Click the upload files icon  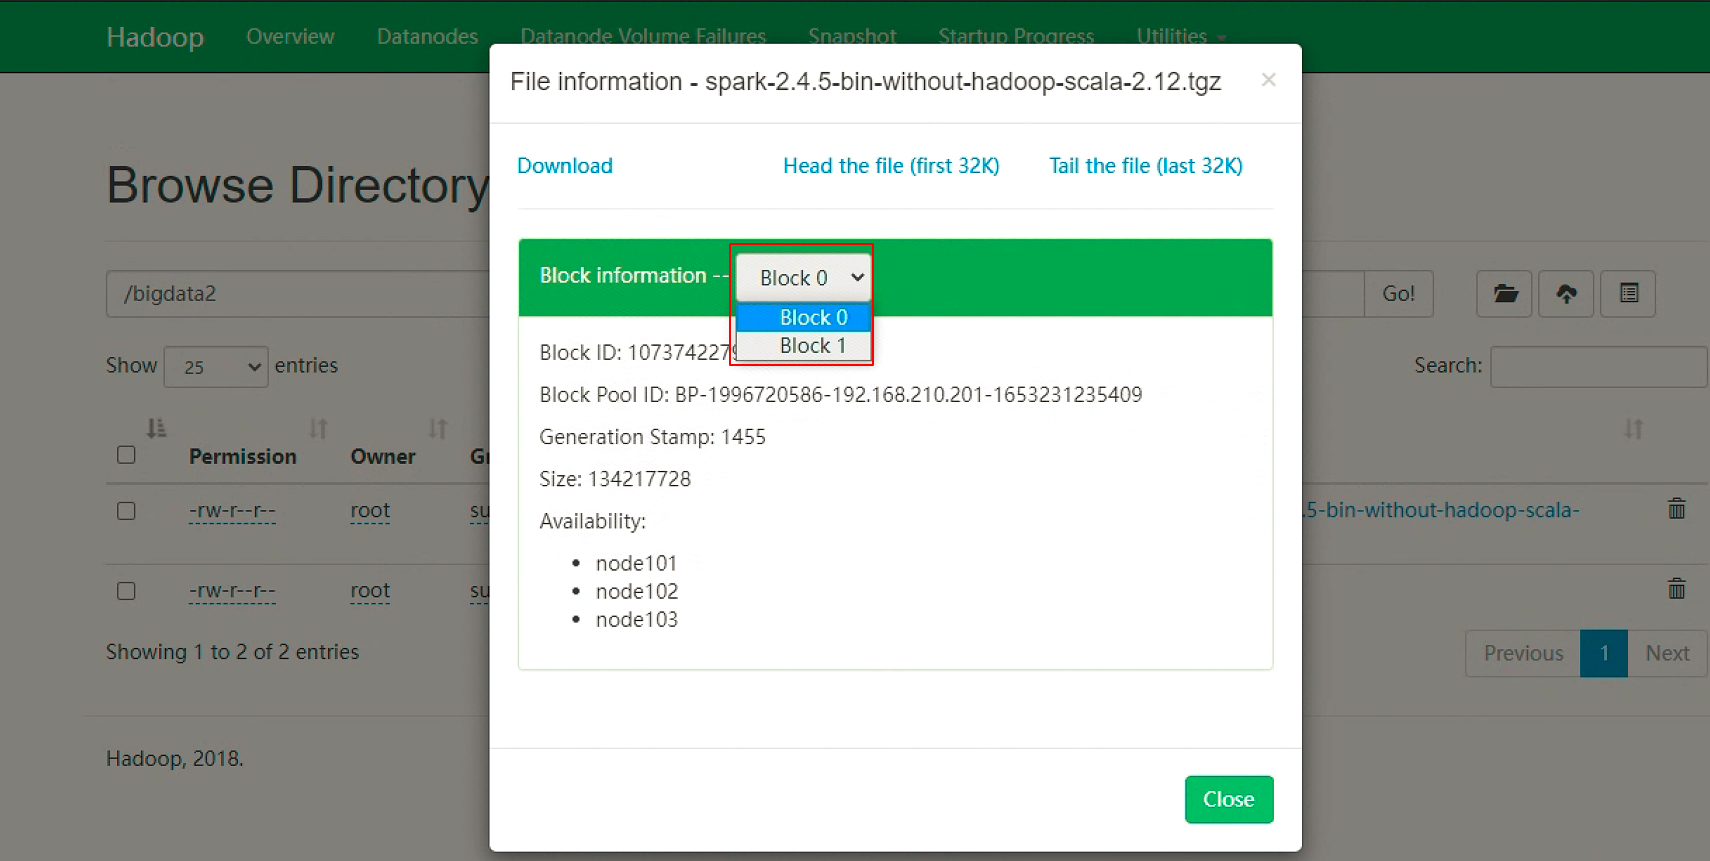tap(1566, 294)
